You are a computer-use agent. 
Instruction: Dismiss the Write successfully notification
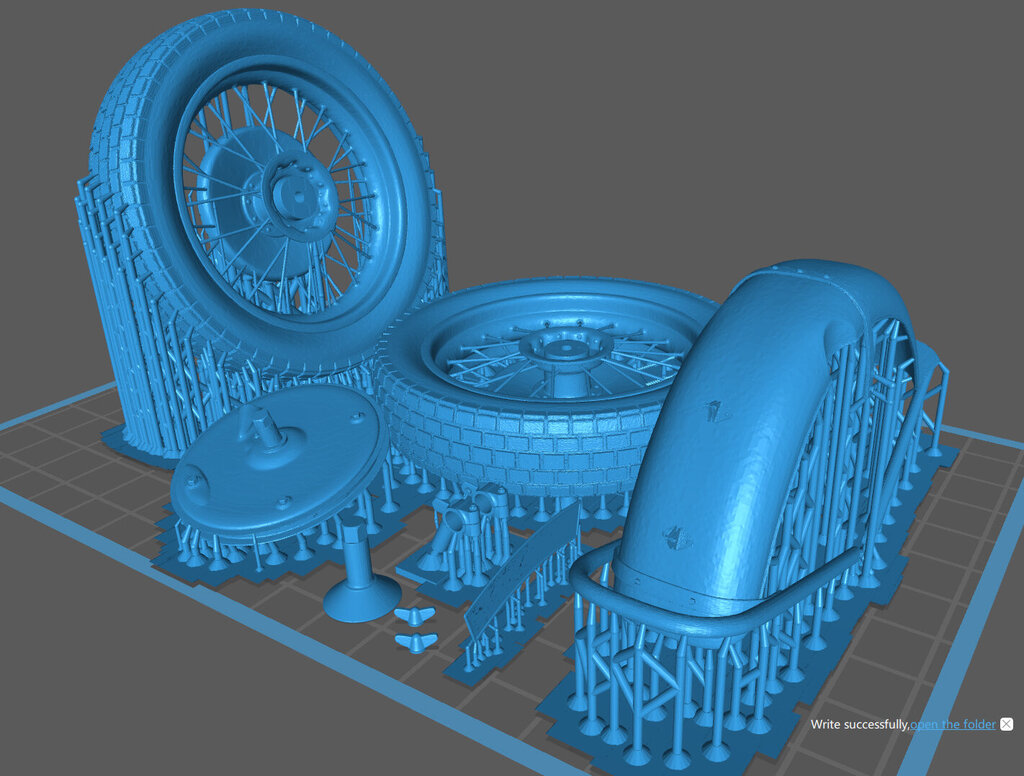(1007, 724)
